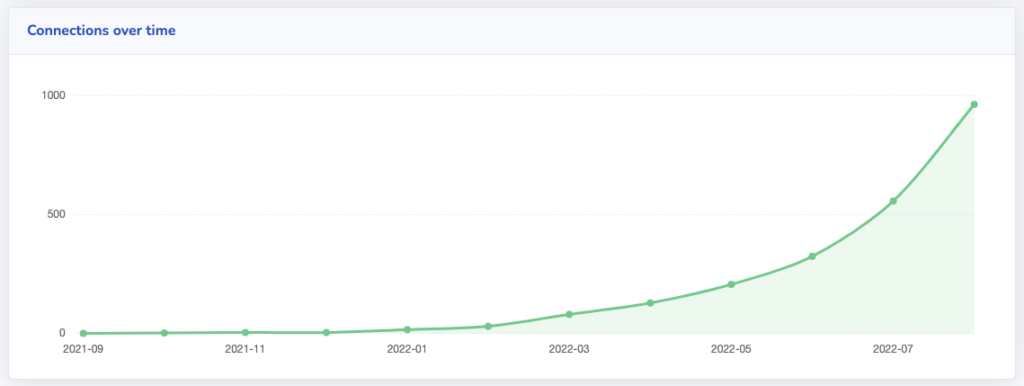Screen dimensions: 1024x386
Task: Click the final highest data point near 1000
Action: pos(974,105)
